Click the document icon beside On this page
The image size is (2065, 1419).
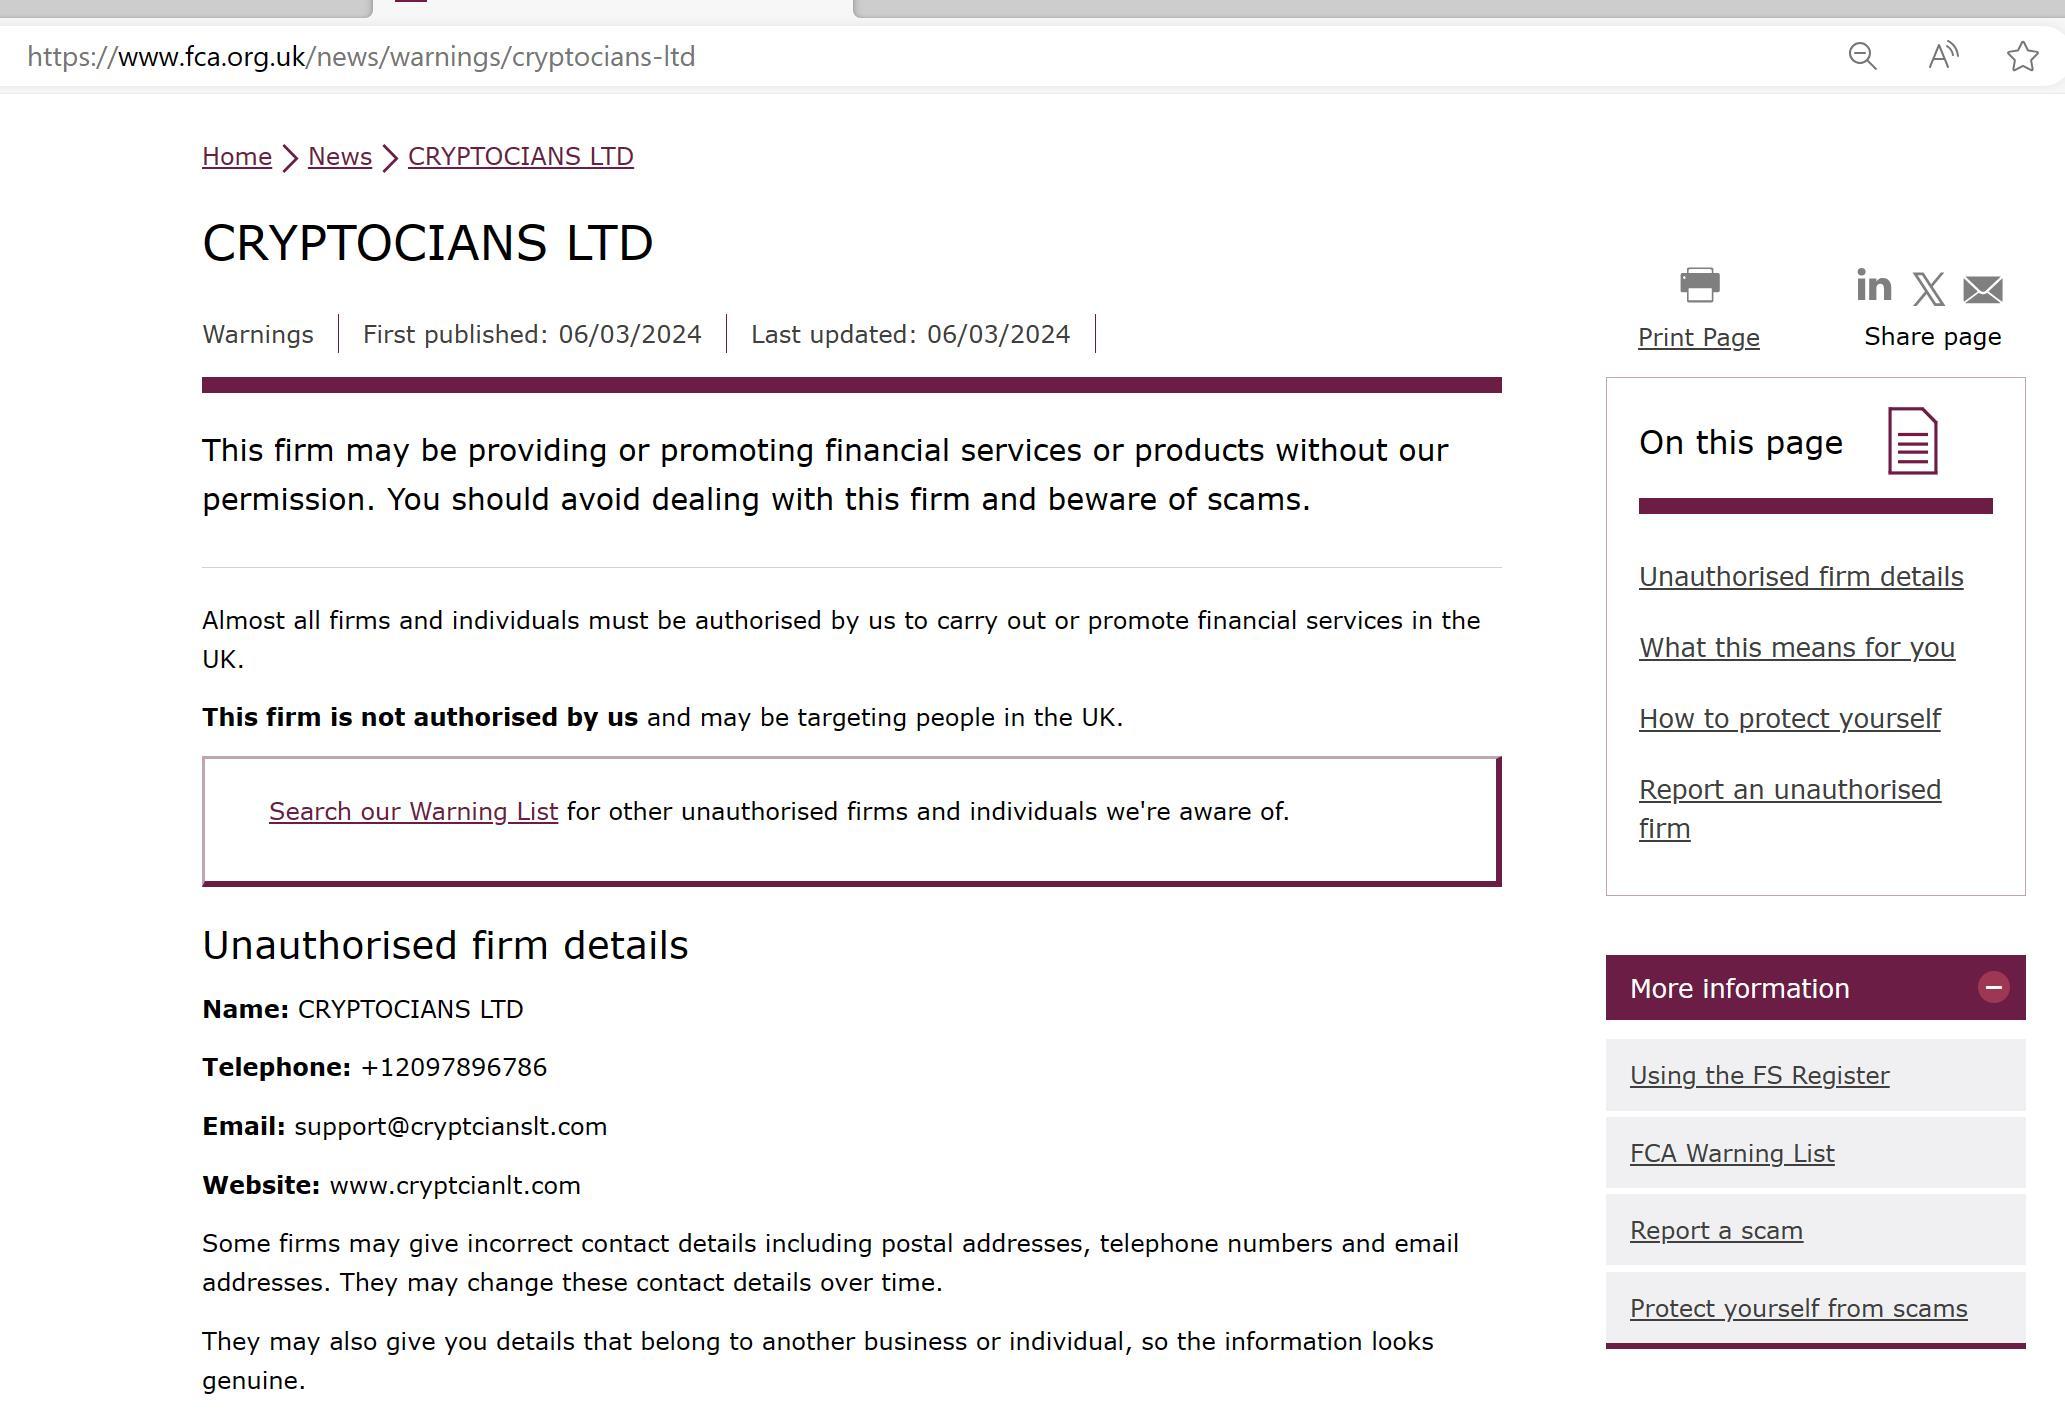click(1912, 441)
